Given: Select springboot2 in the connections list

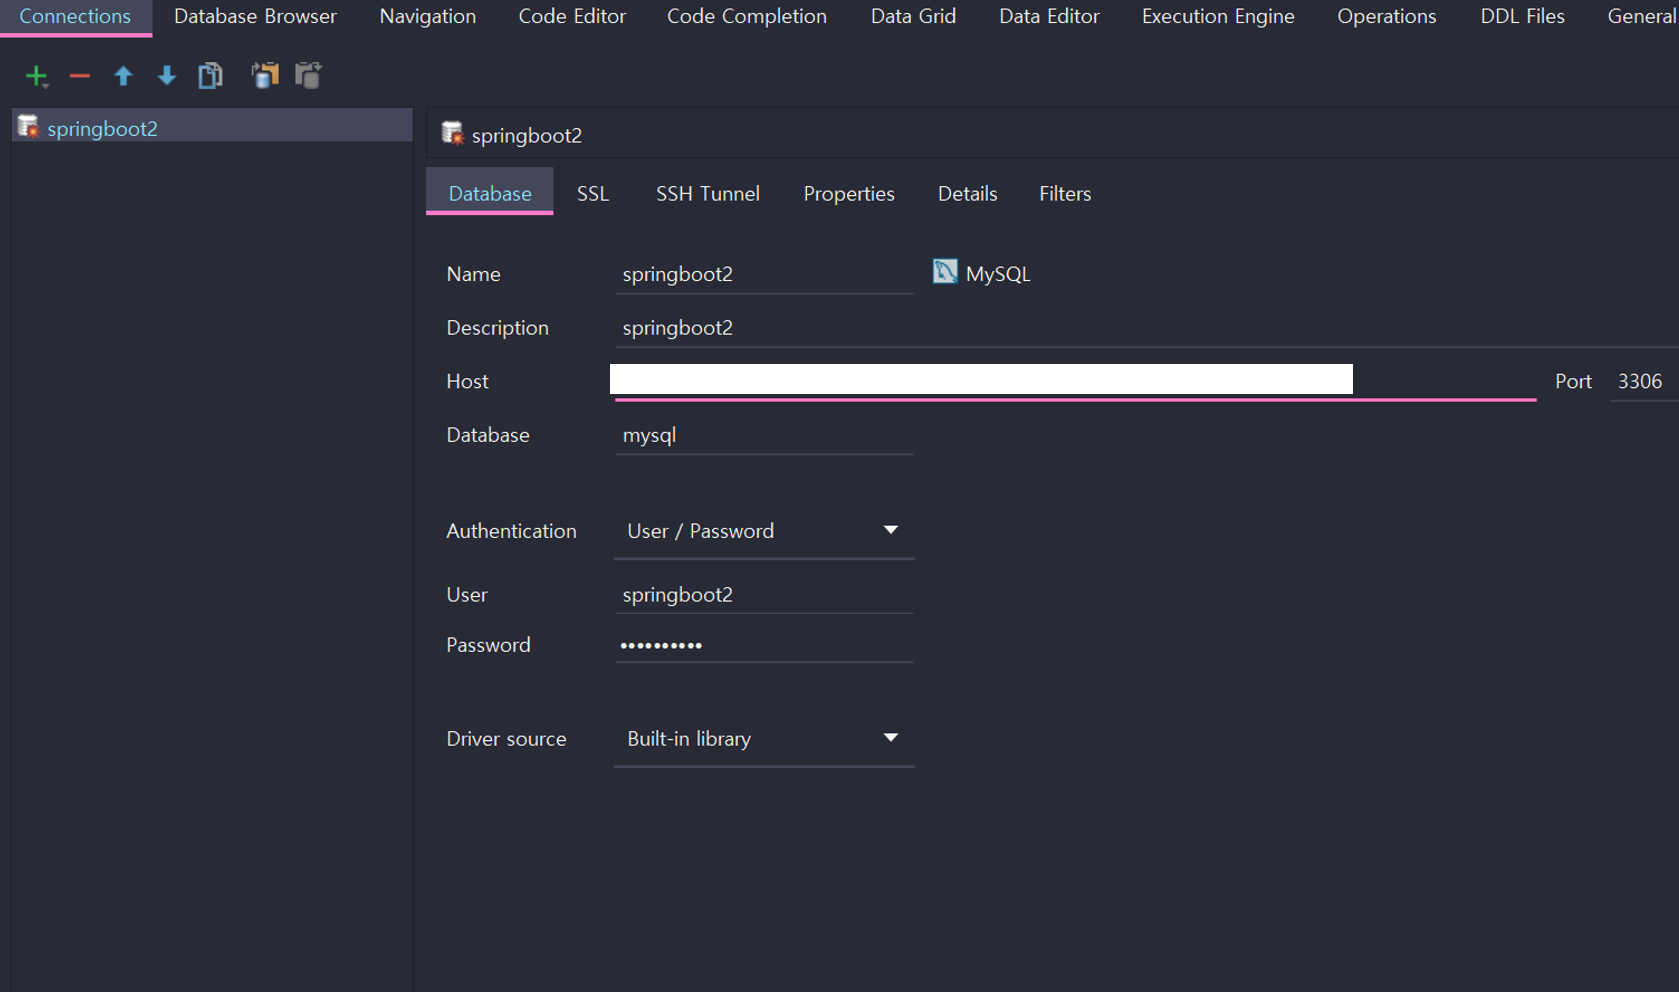Looking at the screenshot, I should (212, 127).
